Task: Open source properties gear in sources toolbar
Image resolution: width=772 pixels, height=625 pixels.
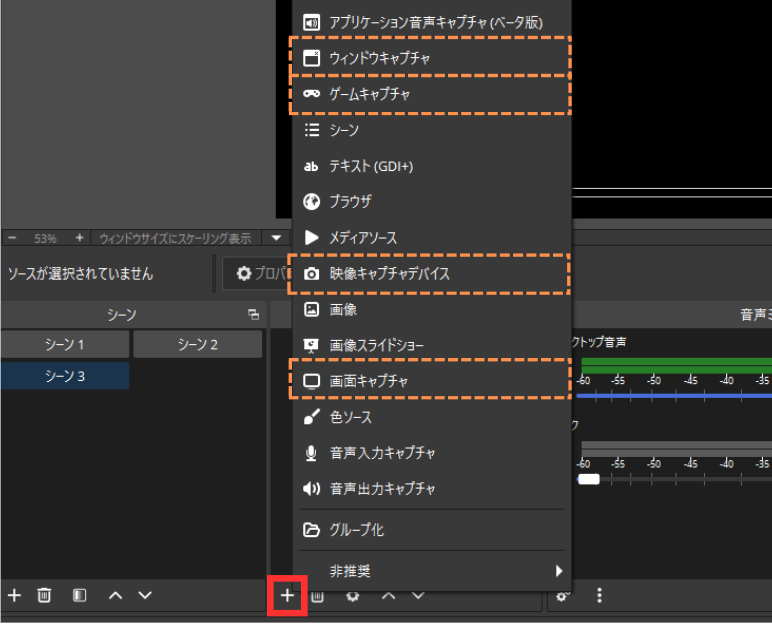Action: tap(352, 596)
